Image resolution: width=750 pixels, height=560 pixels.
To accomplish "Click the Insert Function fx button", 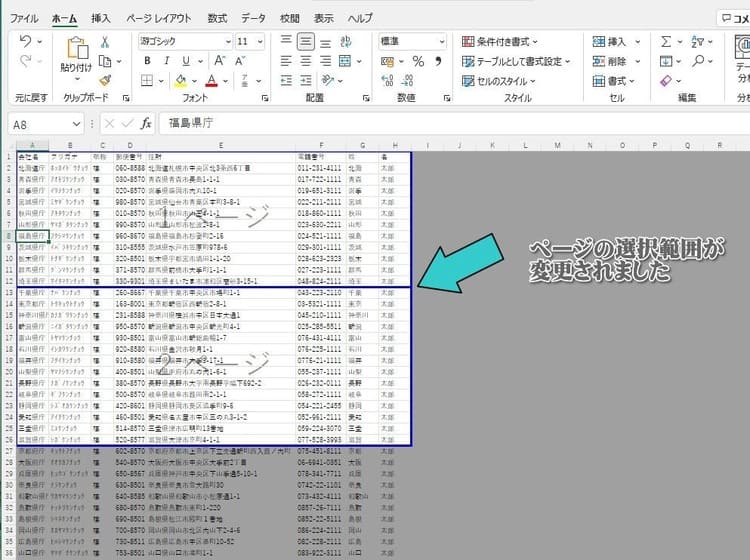I will pos(146,124).
